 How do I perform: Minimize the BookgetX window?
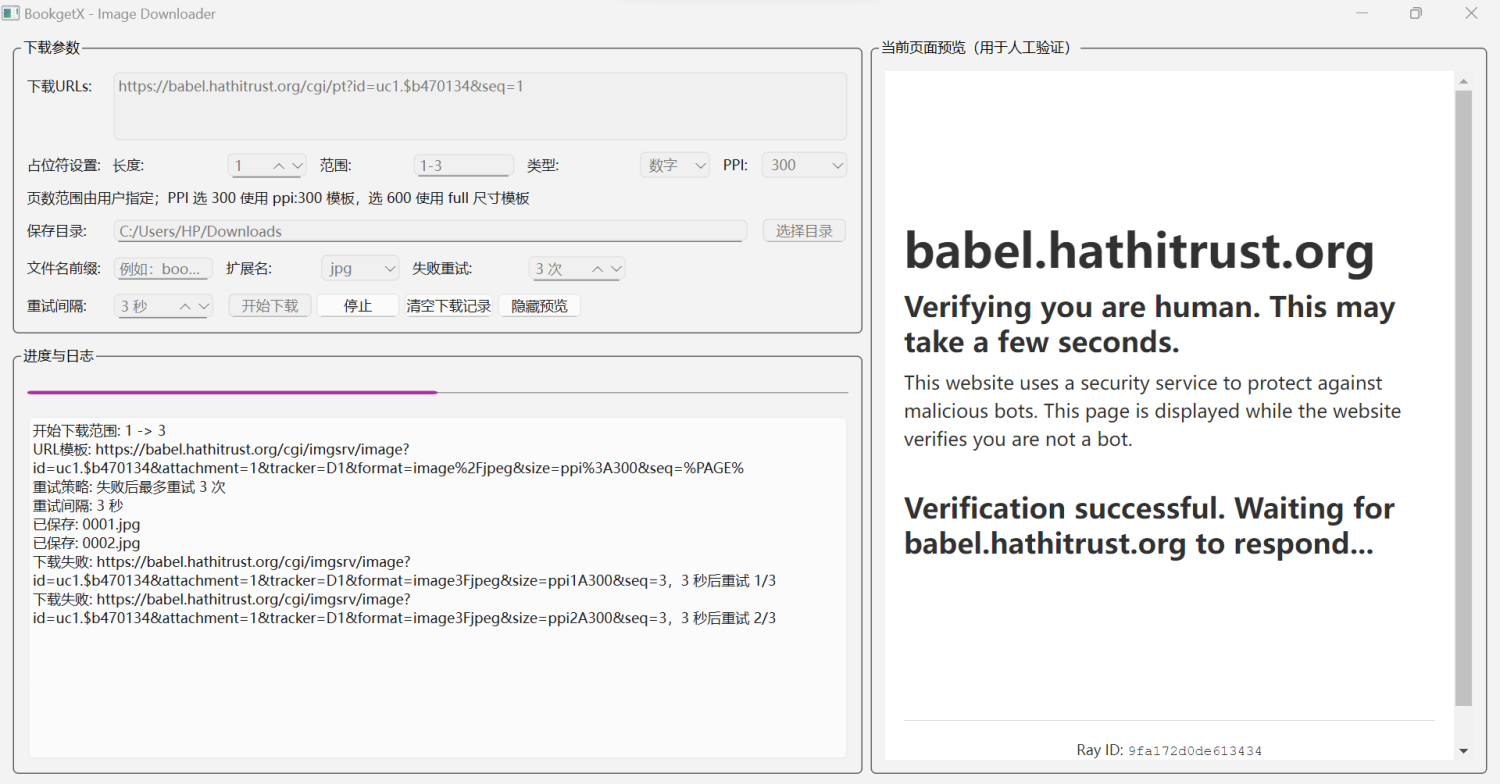[x=1361, y=14]
